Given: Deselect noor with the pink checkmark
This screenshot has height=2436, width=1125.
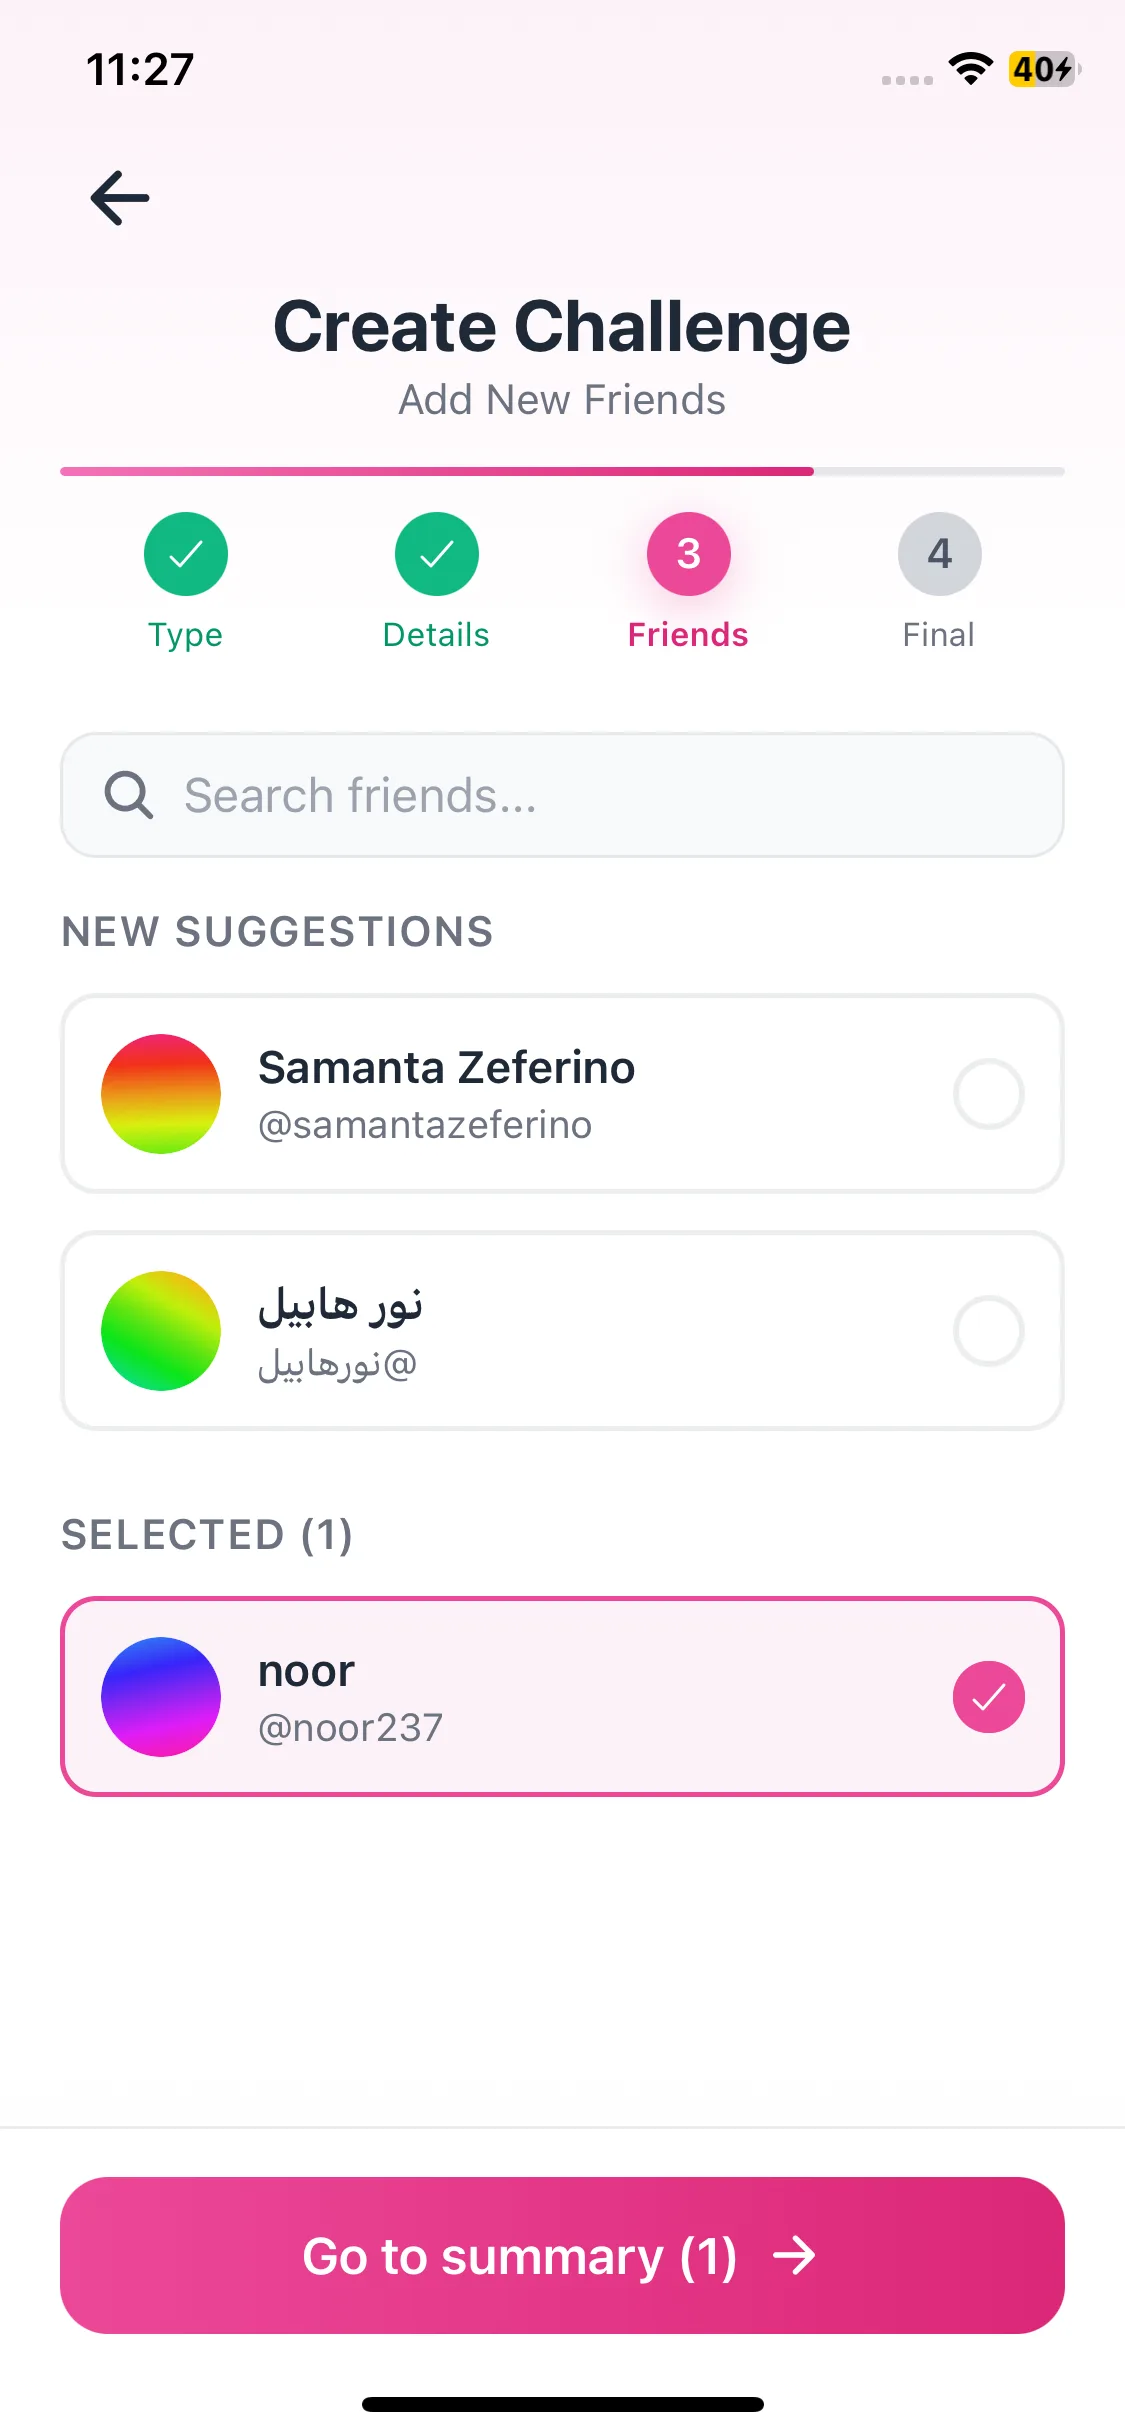Looking at the screenshot, I should tap(988, 1697).
